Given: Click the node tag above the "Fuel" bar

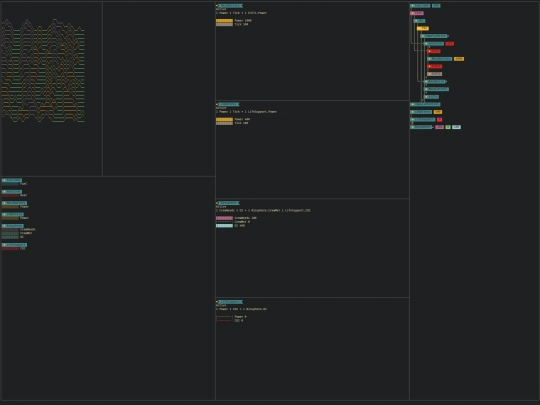Looking at the screenshot, I should tap(12, 180).
